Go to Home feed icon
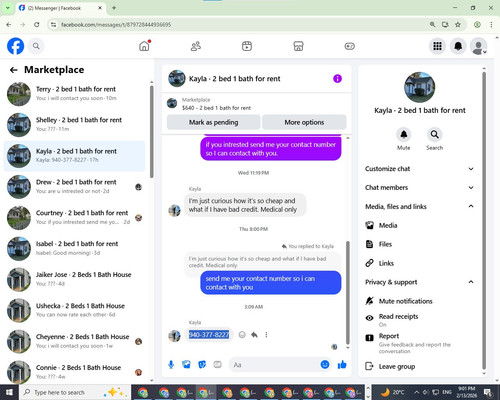 tap(144, 46)
